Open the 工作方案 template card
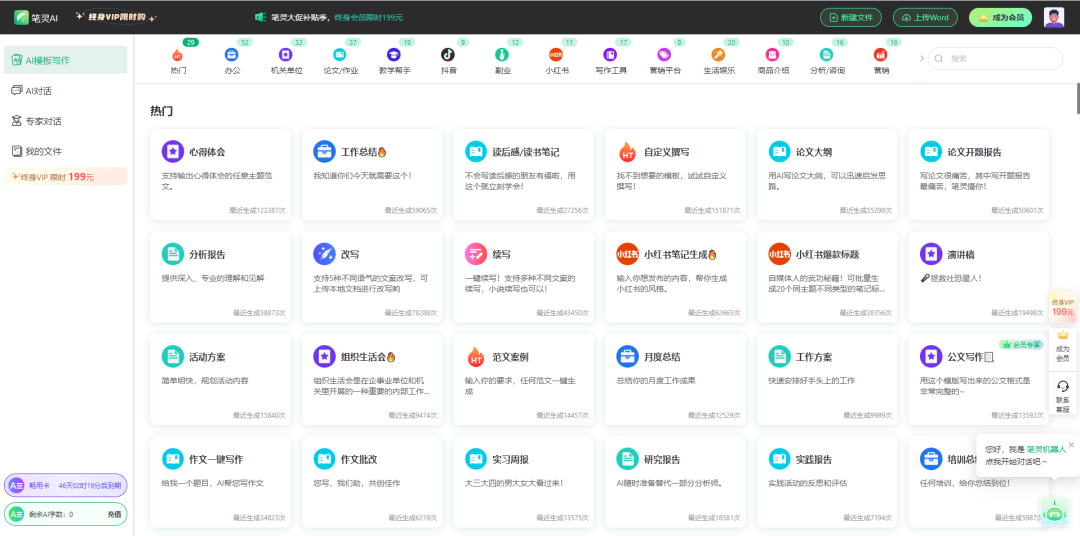The height and width of the screenshot is (536, 1080). [x=827, y=380]
